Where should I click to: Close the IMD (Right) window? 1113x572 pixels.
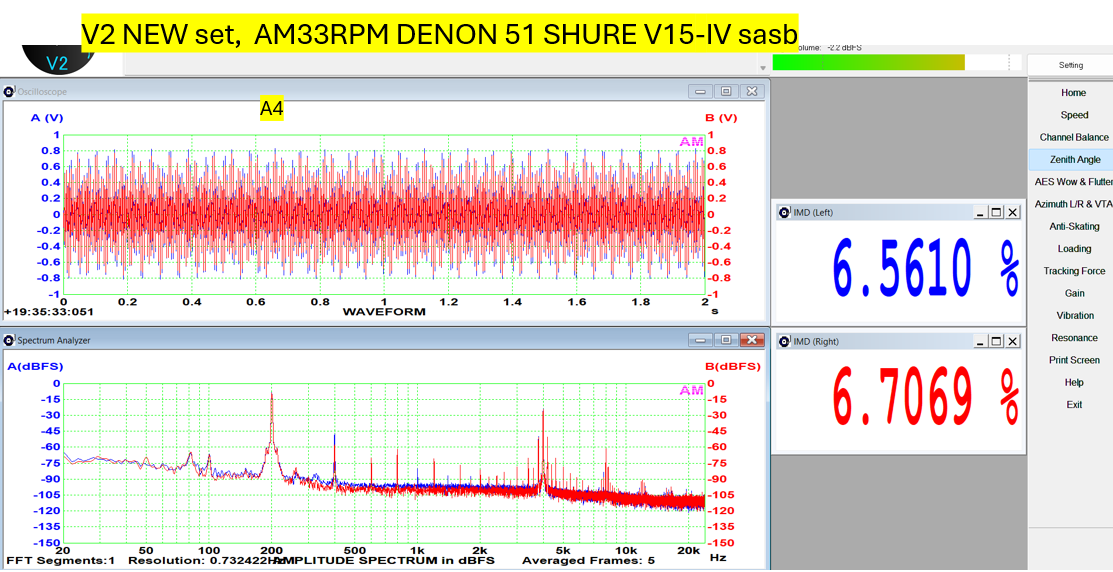point(1012,341)
